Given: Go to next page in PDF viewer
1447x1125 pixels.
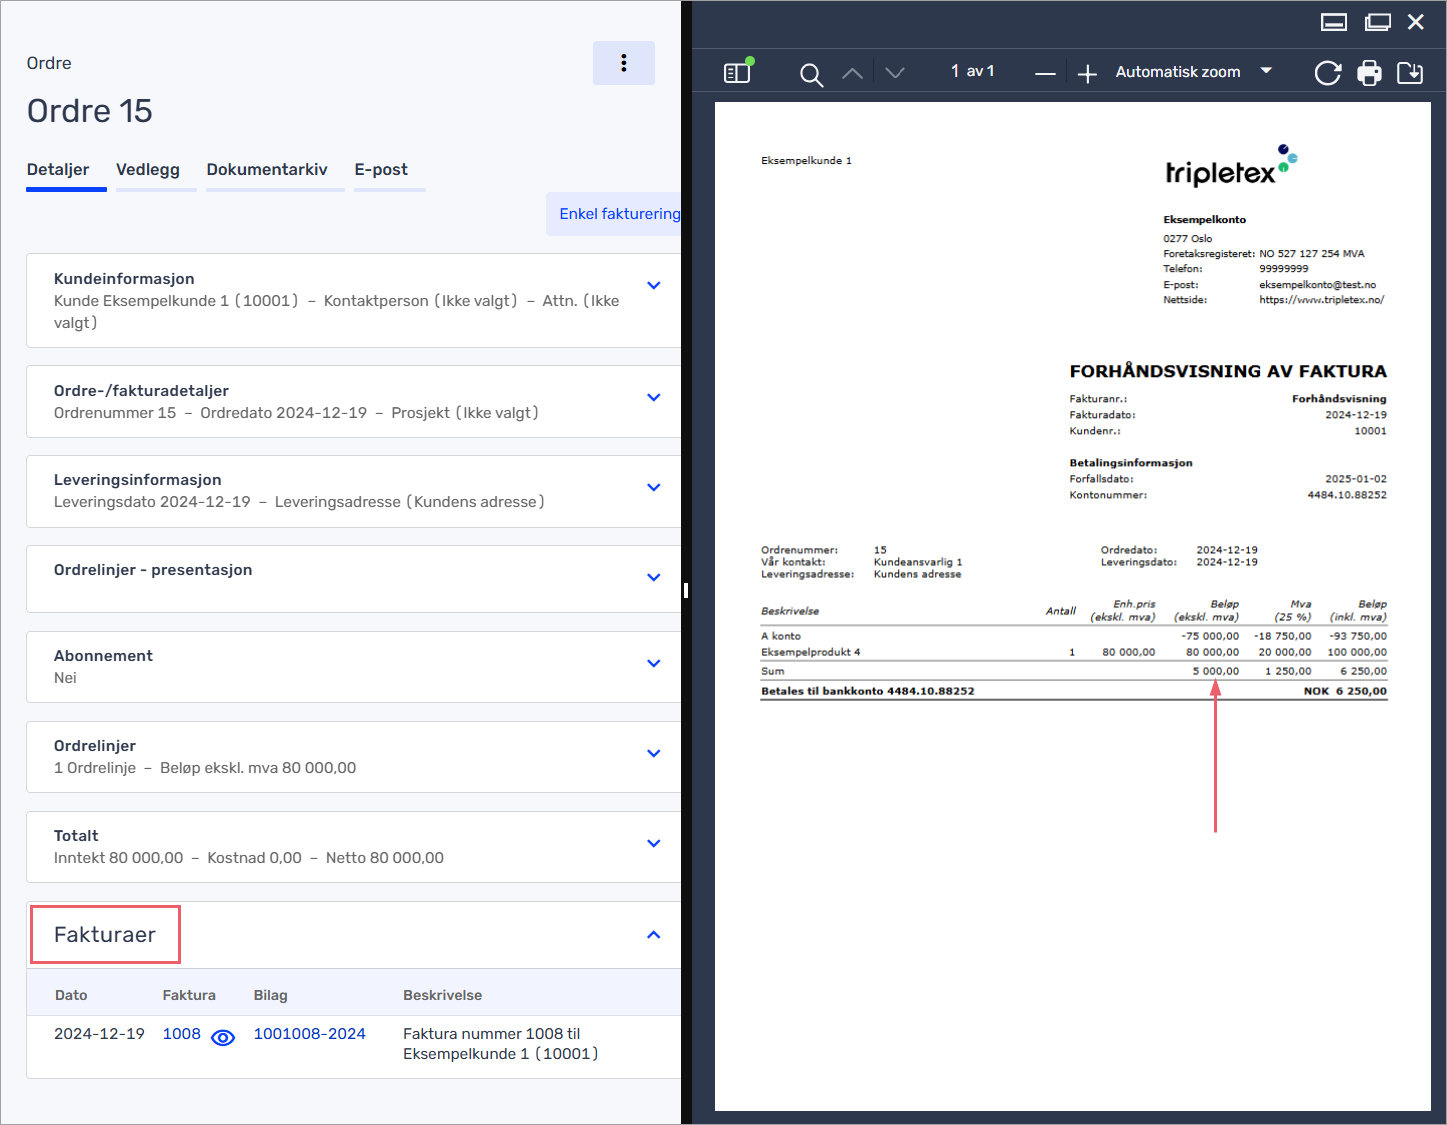Looking at the screenshot, I should point(895,73).
